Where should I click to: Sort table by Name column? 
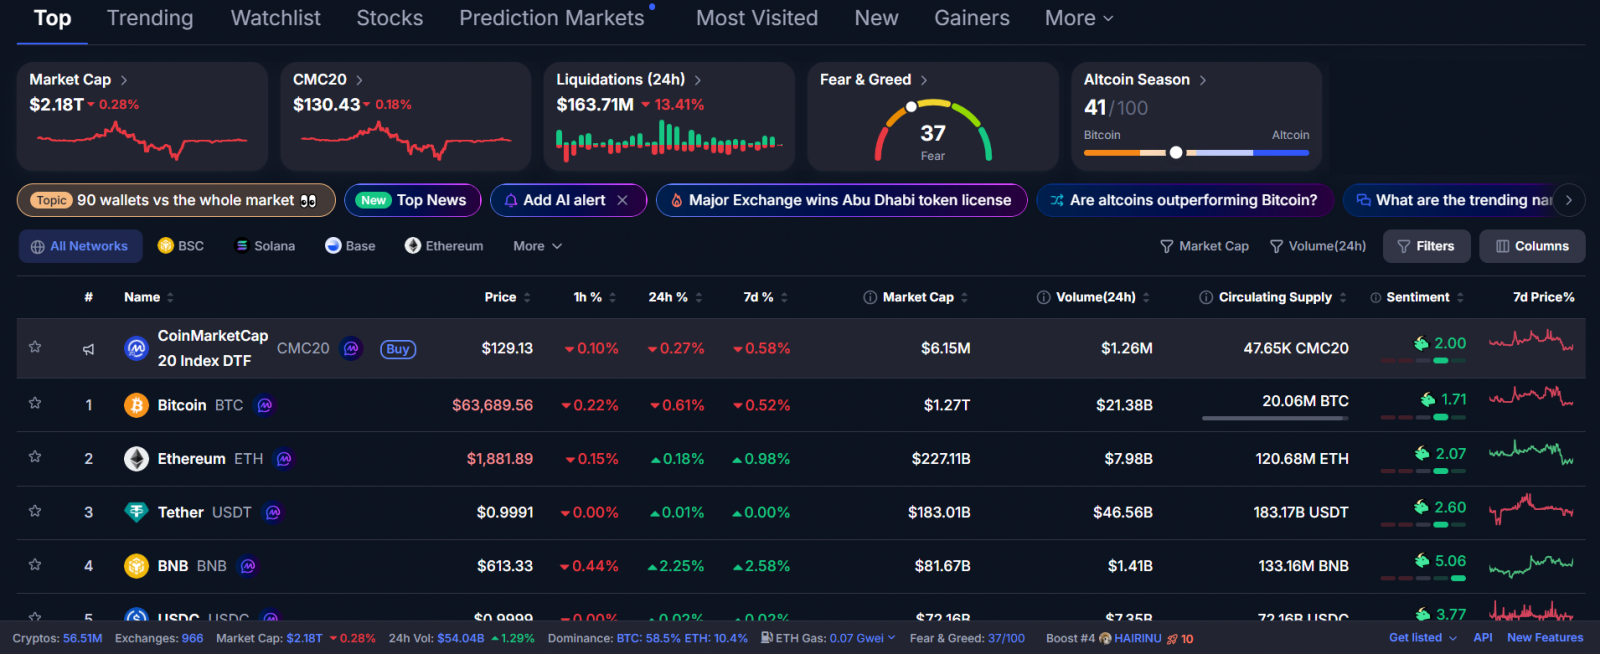(149, 297)
